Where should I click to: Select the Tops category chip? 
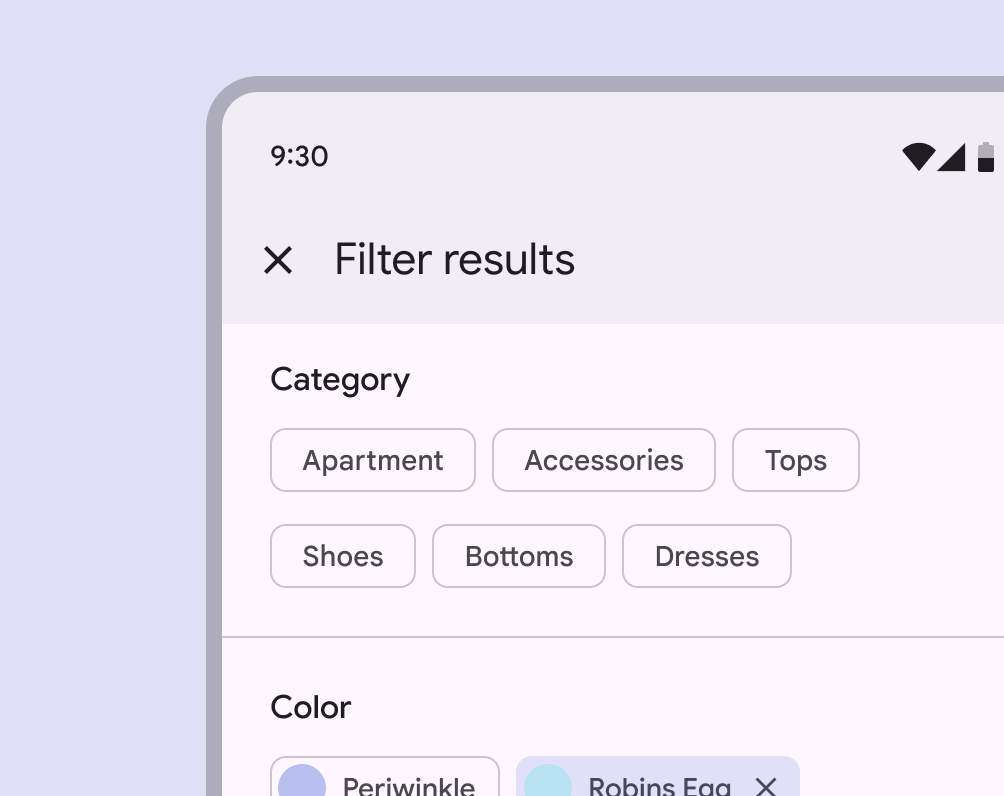[796, 460]
